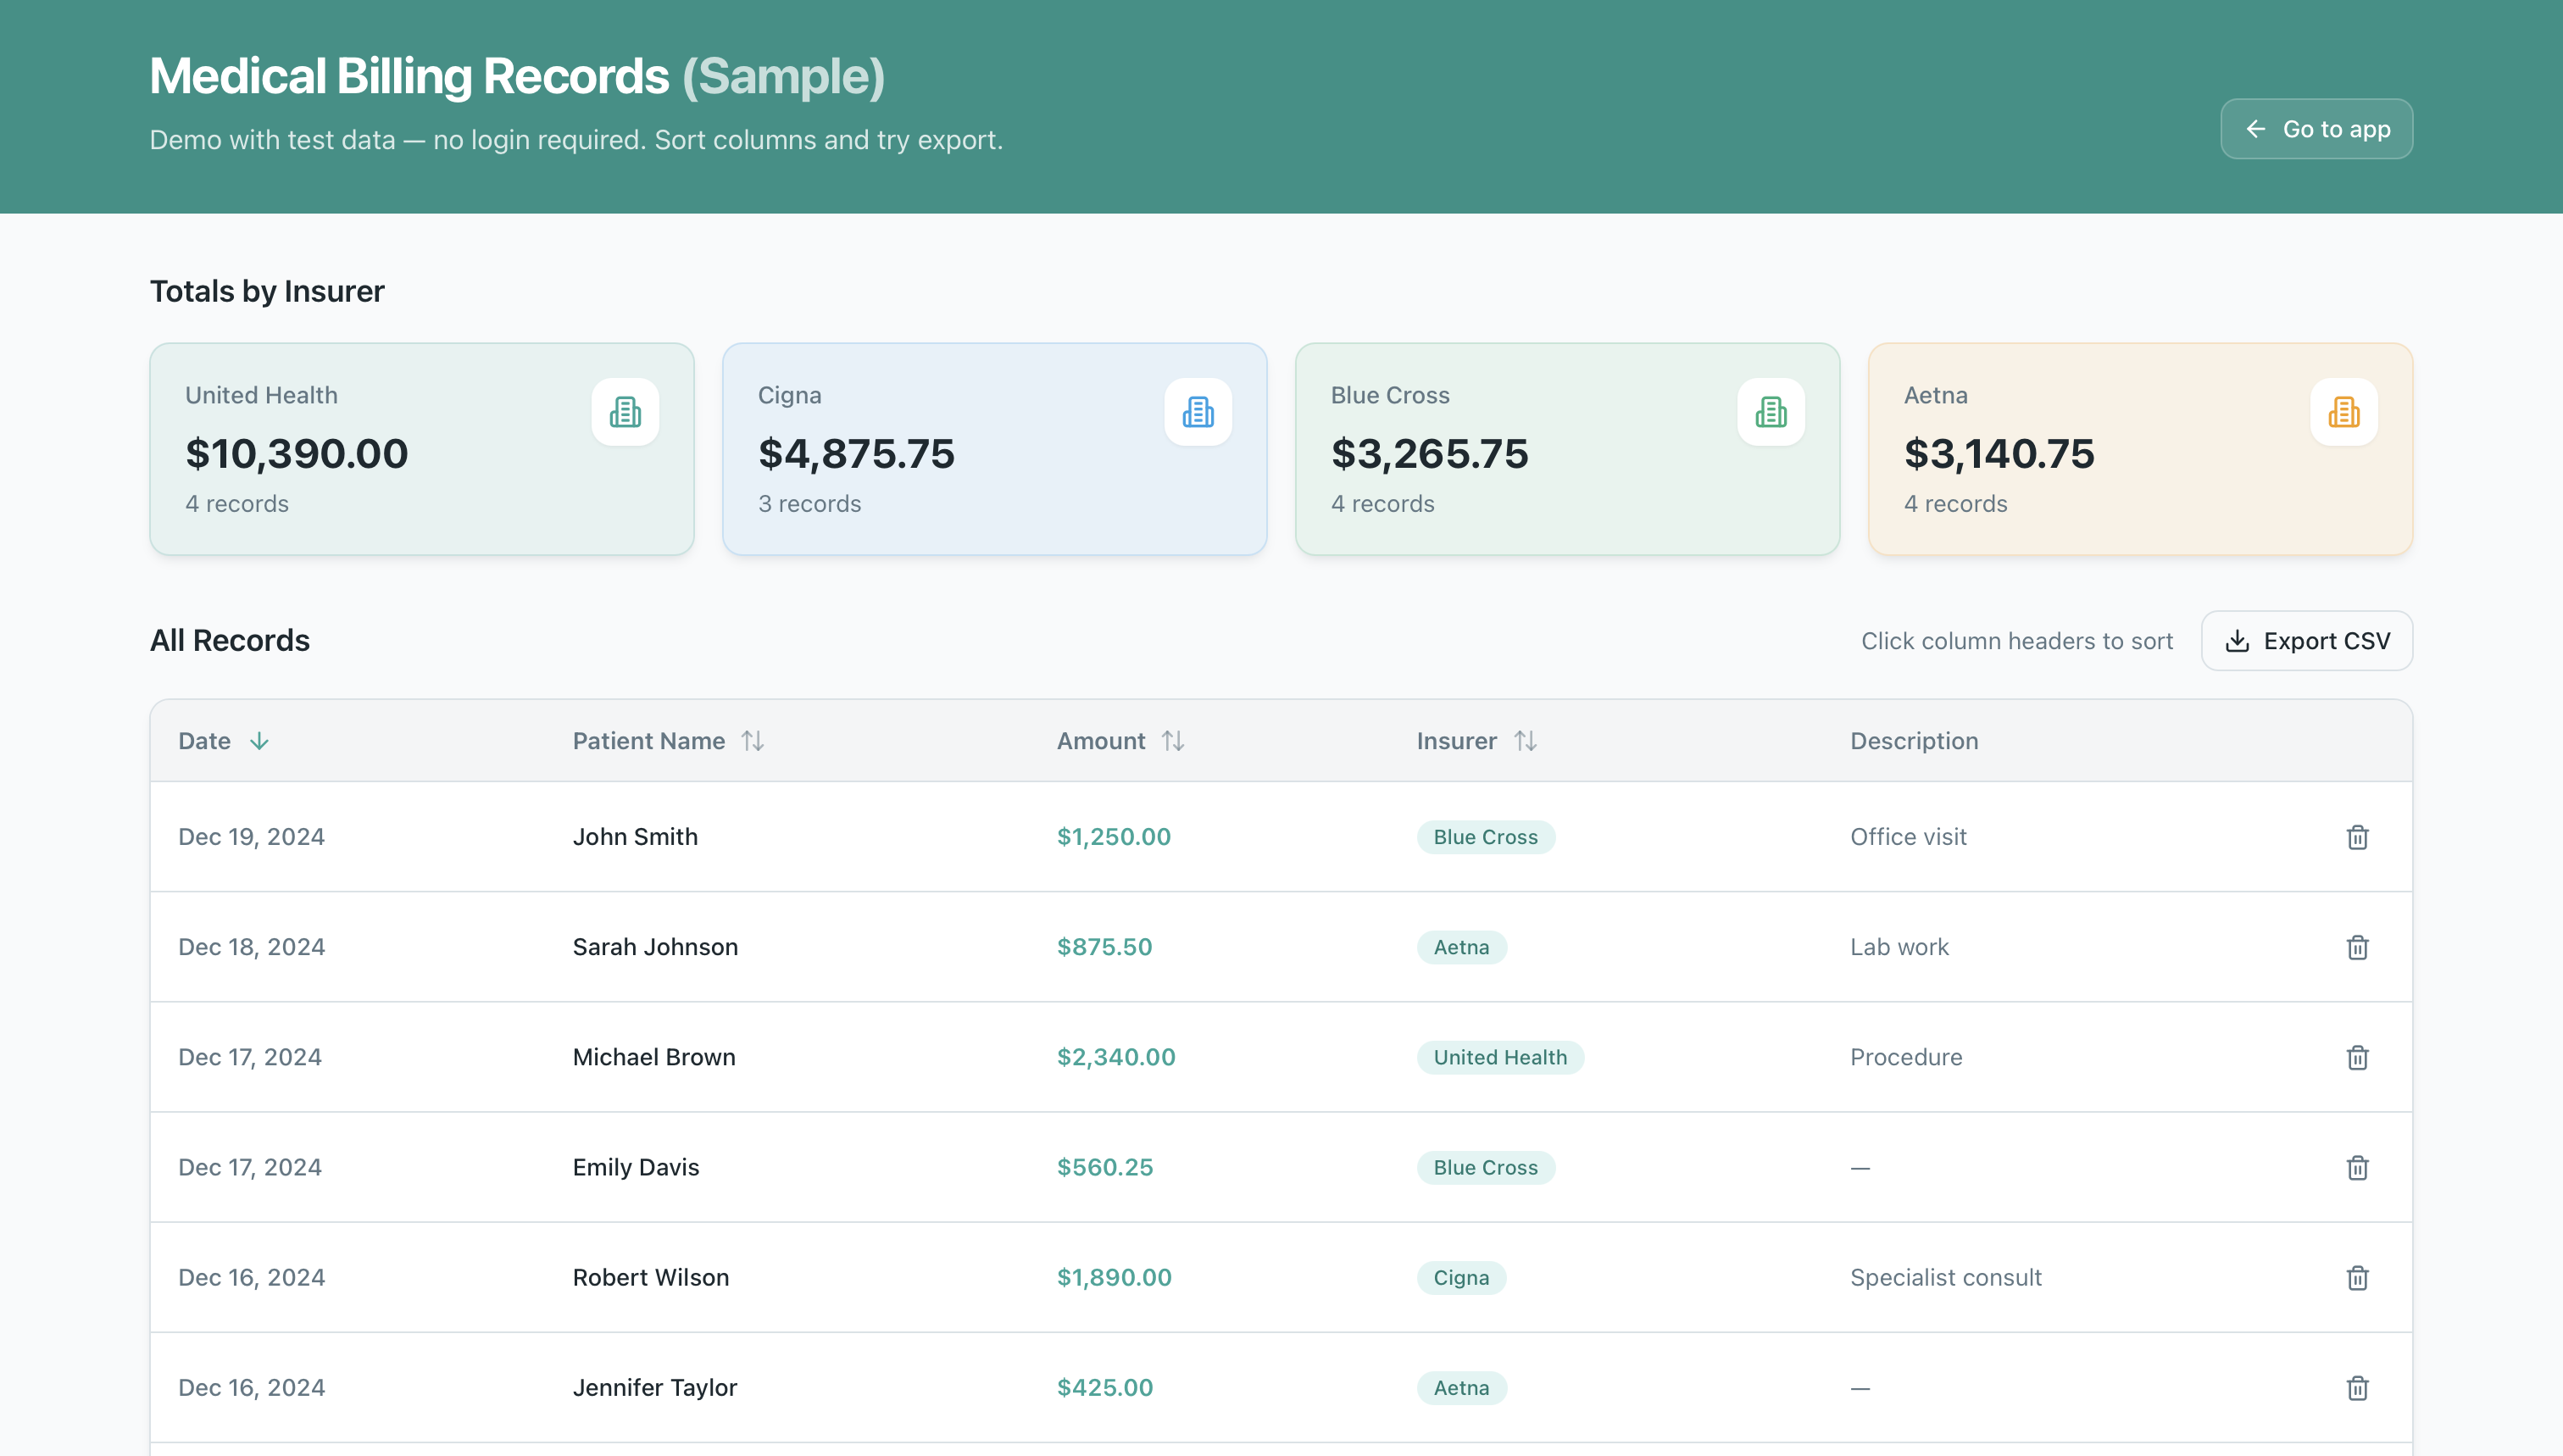Click the Aetna building icon
2563x1456 pixels.
point(2343,411)
